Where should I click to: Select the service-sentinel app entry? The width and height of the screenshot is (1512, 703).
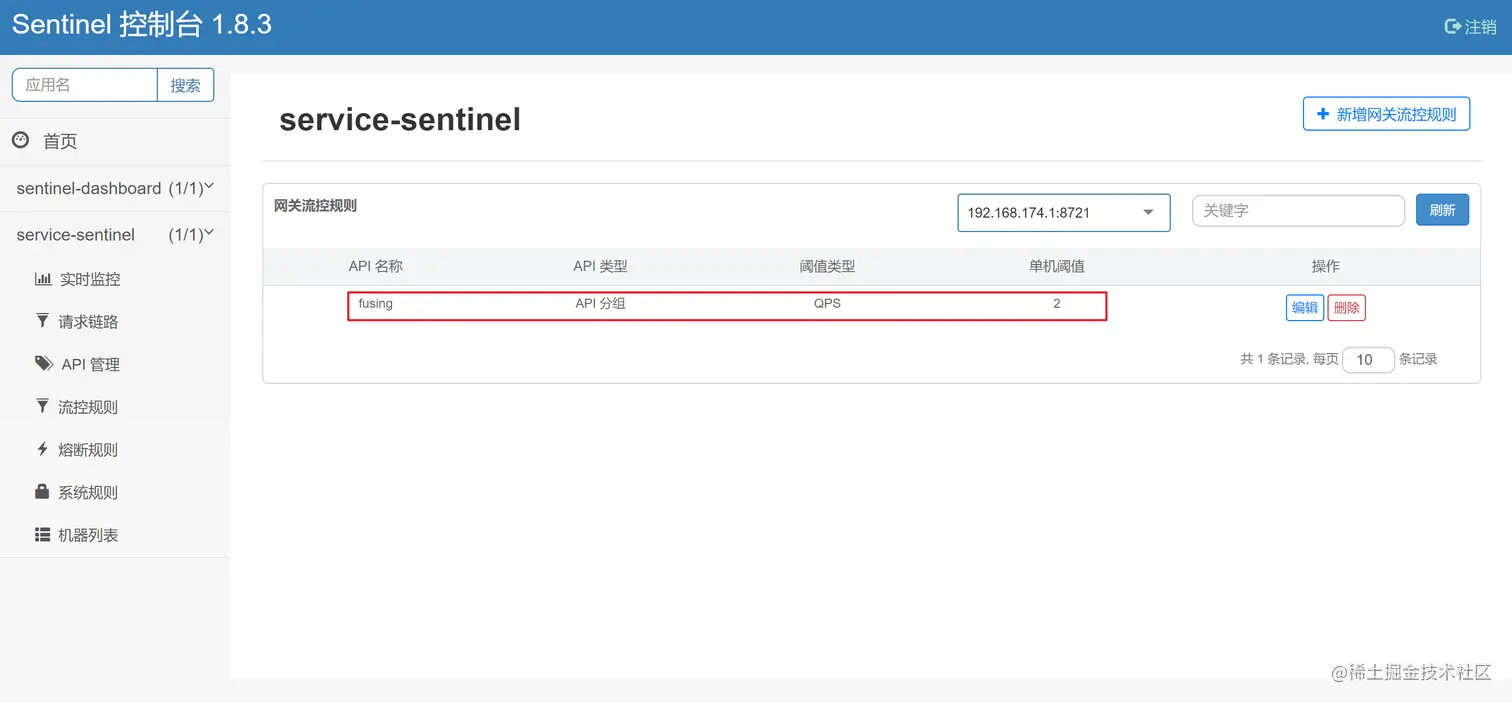pos(115,235)
